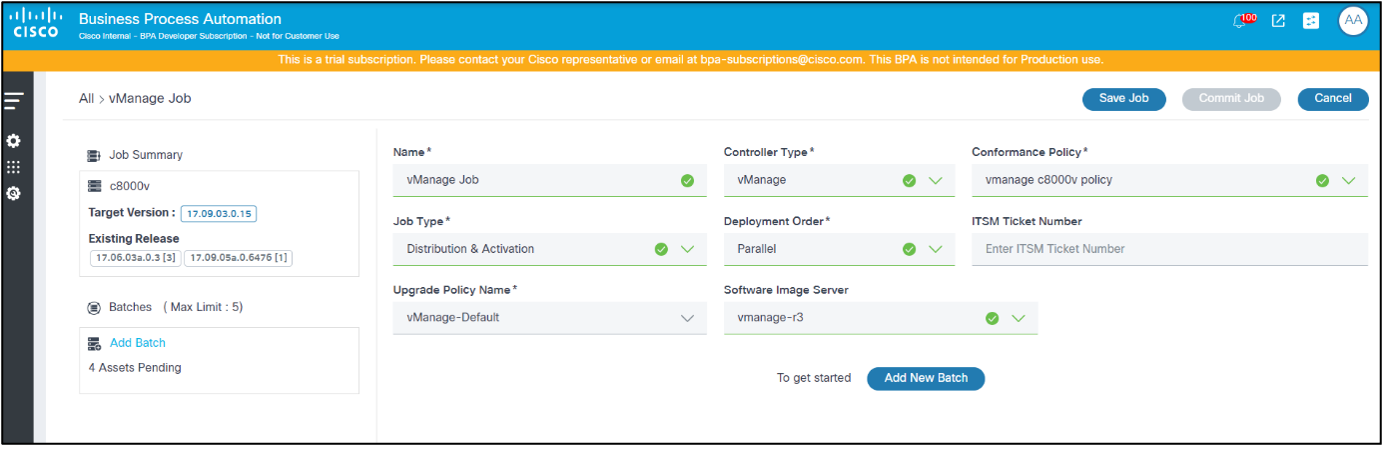The image size is (1387, 449).
Task: Open the Deployment Order dropdown arrow
Action: [936, 249]
